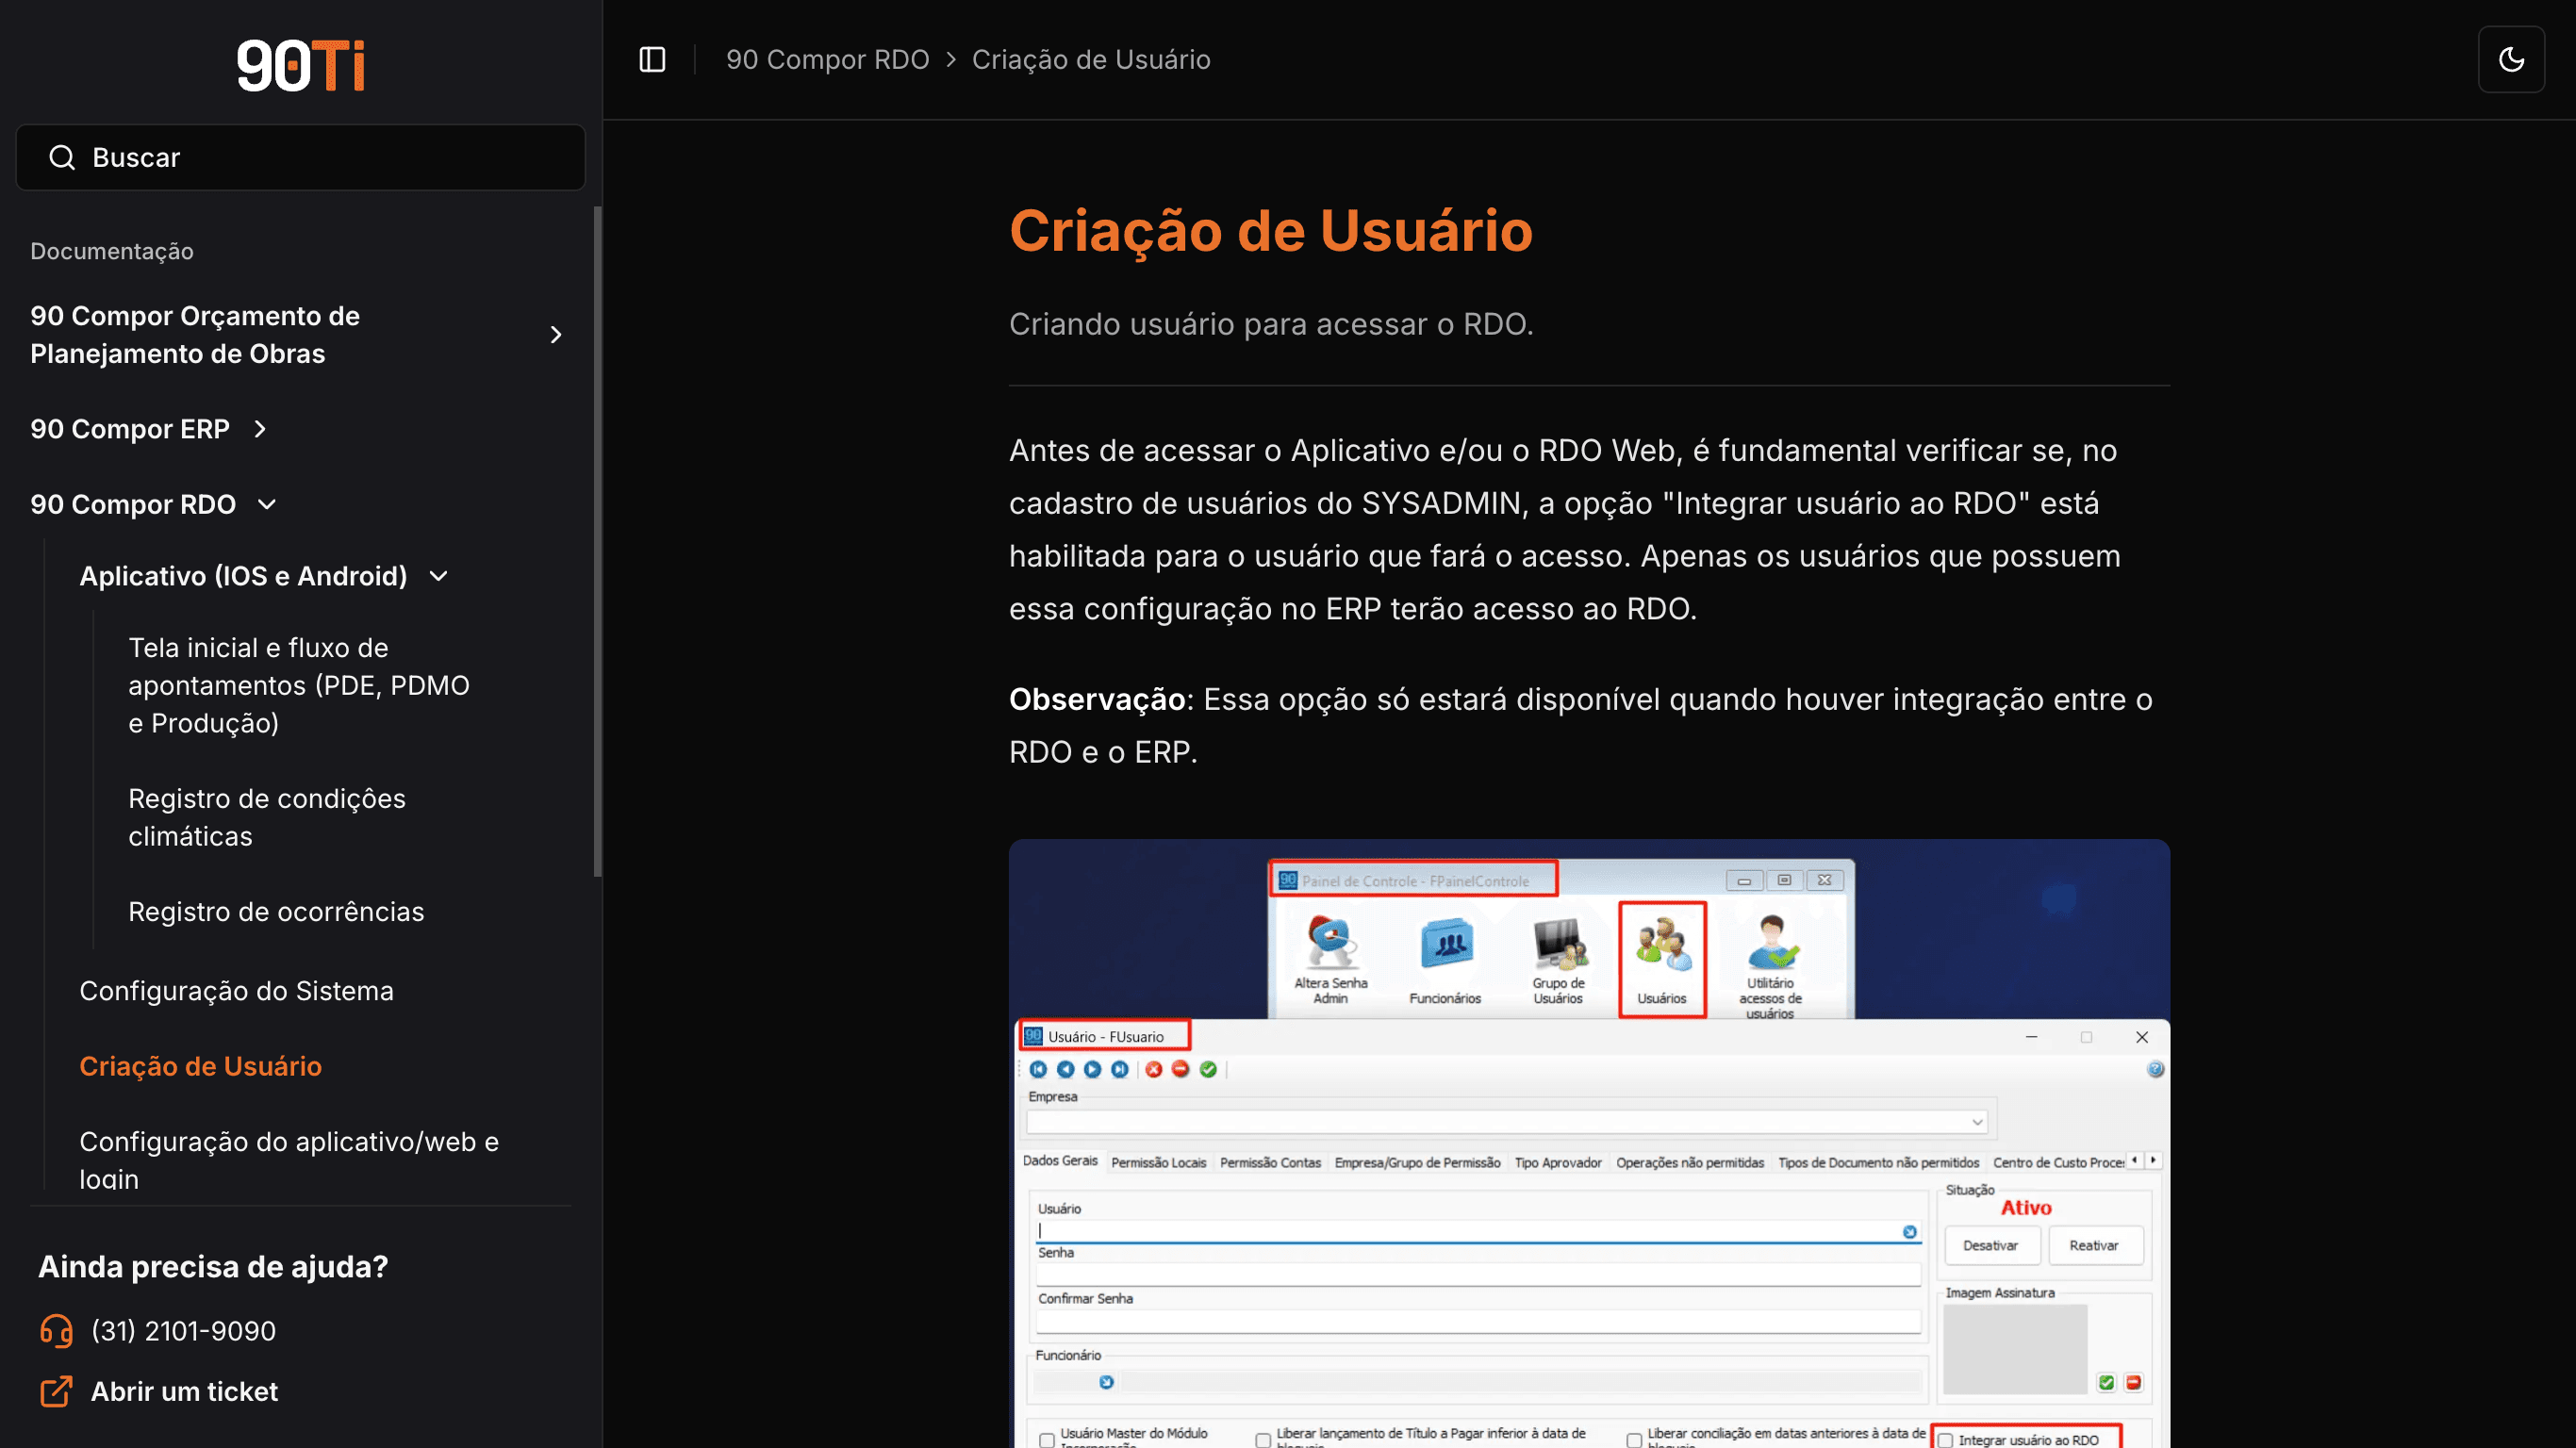Open Registro de ocorrências page
The image size is (2576, 1448).
pyautogui.click(x=276, y=912)
